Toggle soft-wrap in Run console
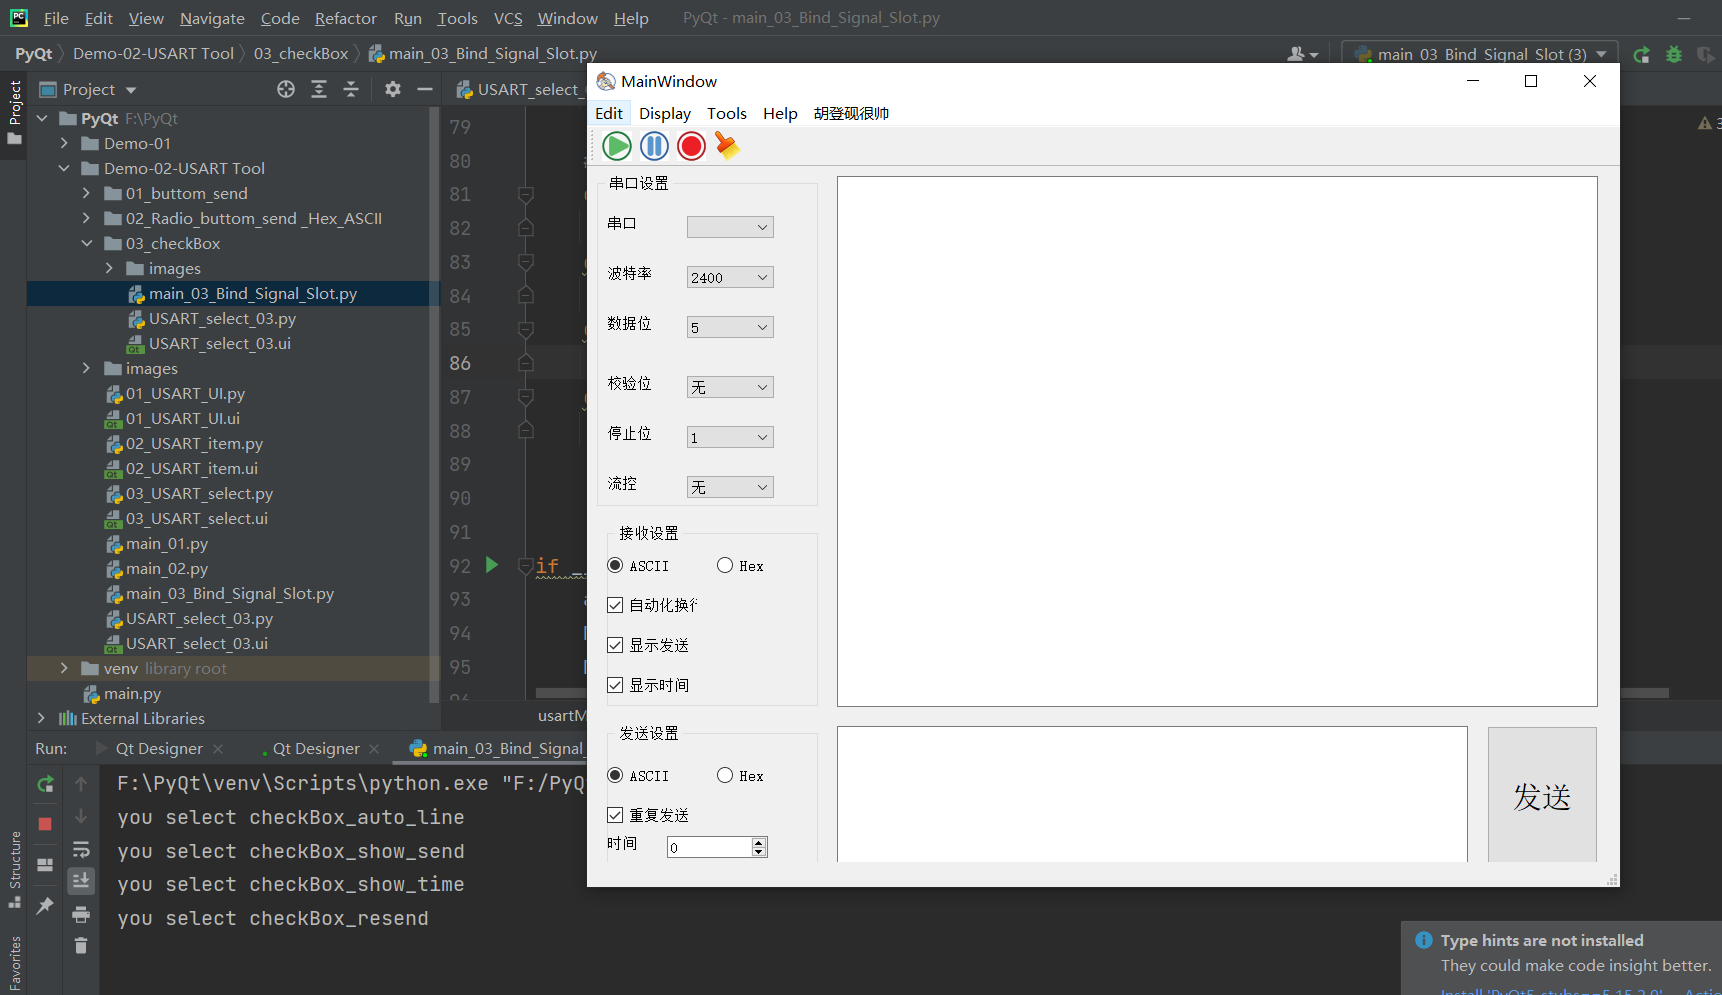This screenshot has height=995, width=1722. [81, 850]
